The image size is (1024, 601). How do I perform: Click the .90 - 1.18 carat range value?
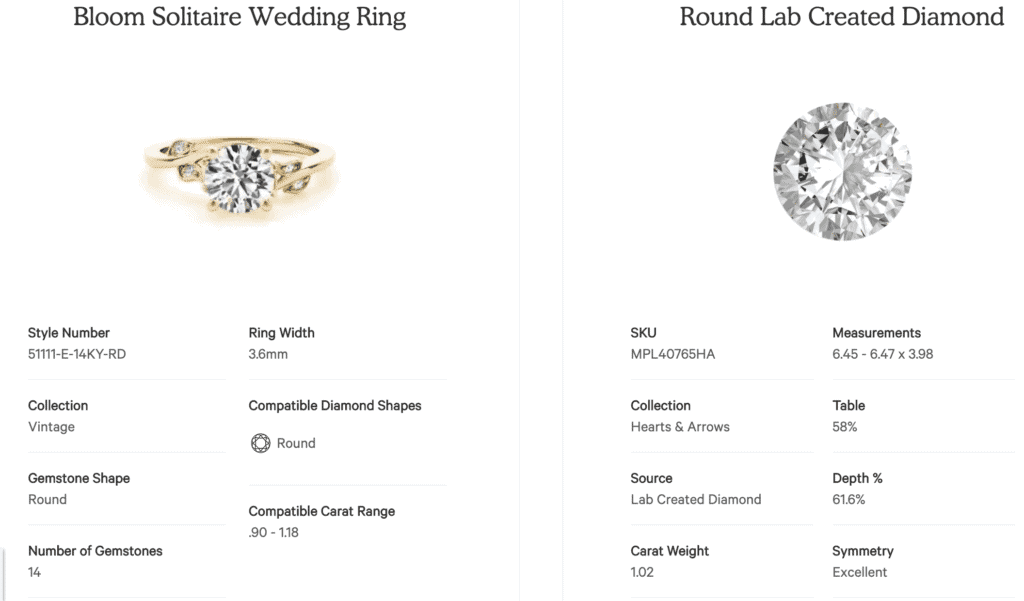[x=274, y=532]
